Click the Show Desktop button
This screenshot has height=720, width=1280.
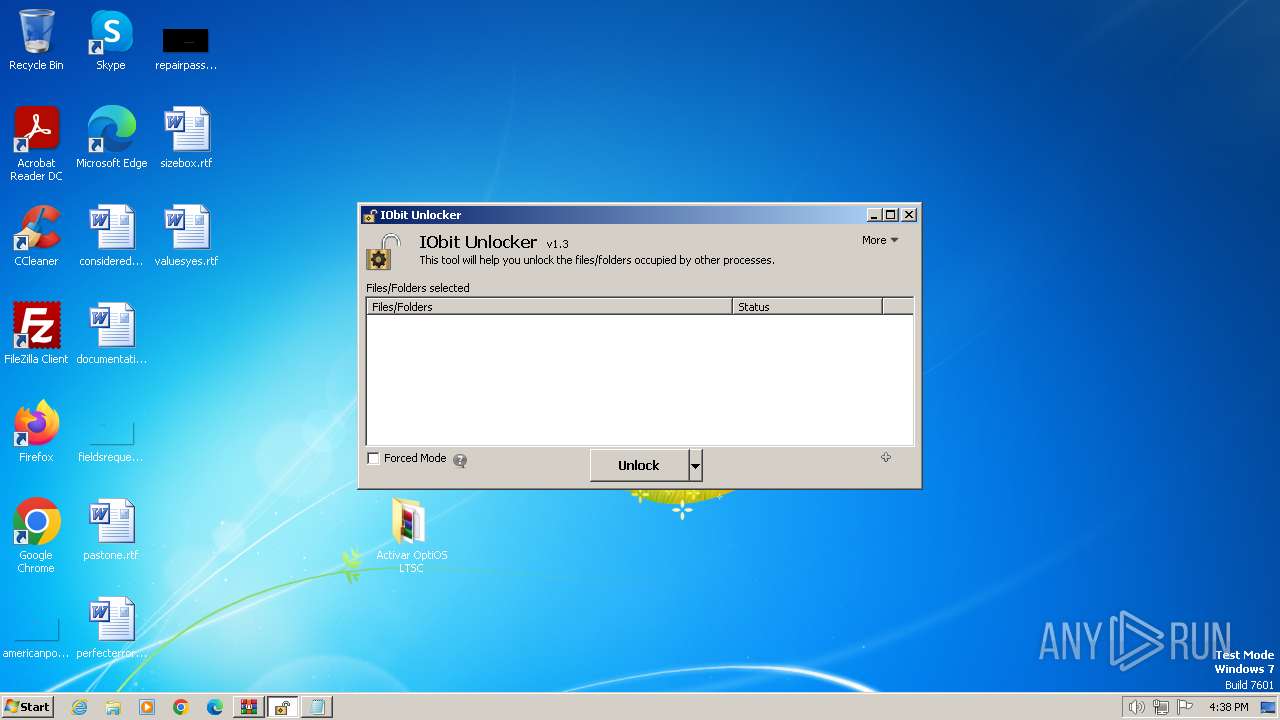pos(1268,707)
